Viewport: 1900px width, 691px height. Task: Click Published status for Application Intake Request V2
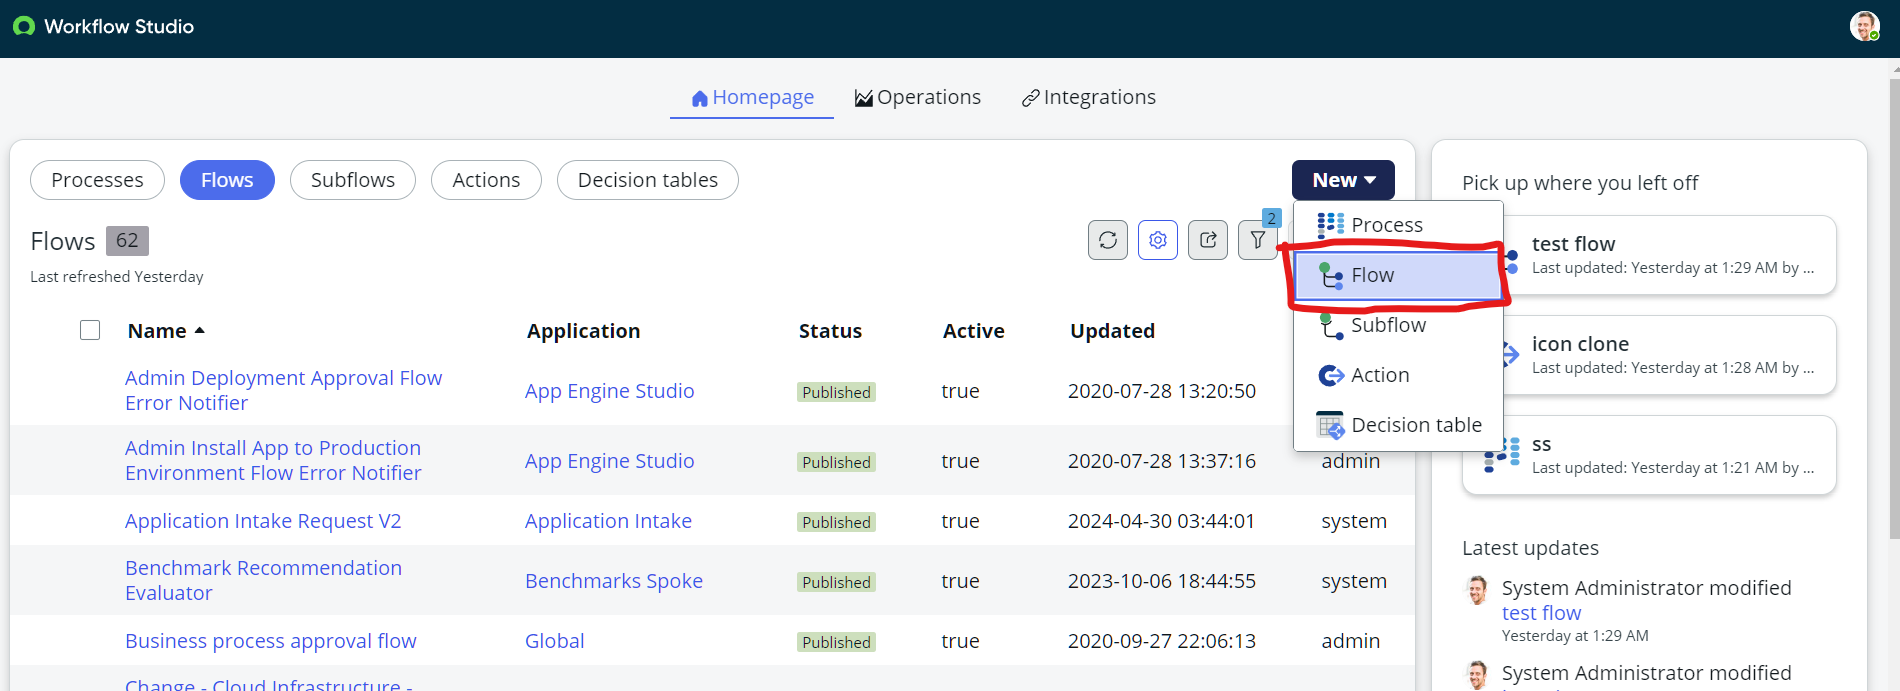click(x=836, y=522)
